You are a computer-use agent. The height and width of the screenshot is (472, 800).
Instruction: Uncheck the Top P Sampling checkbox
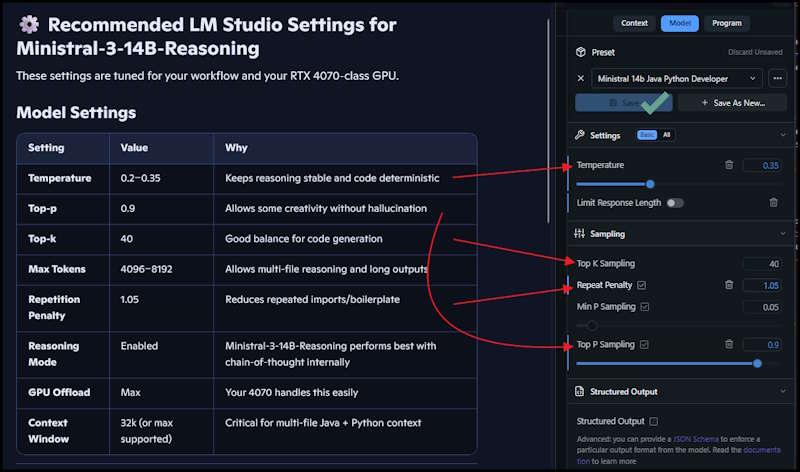point(644,344)
